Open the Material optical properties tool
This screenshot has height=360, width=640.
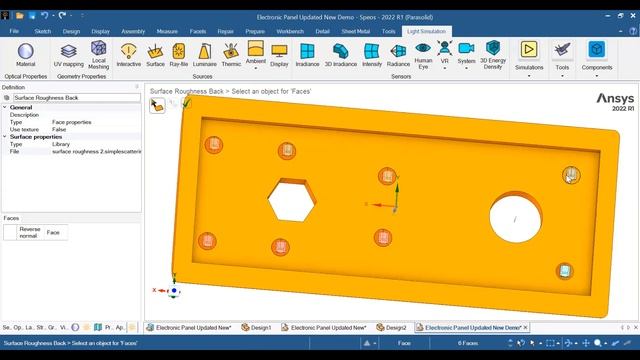point(25,55)
